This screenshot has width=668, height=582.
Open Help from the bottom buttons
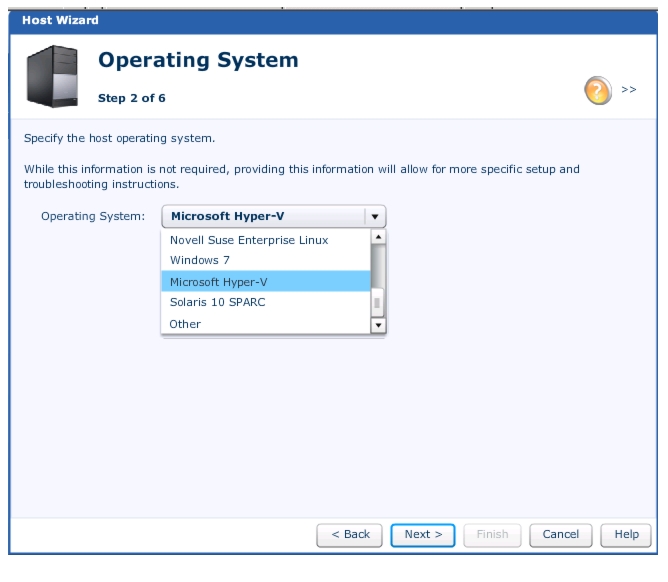[626, 535]
